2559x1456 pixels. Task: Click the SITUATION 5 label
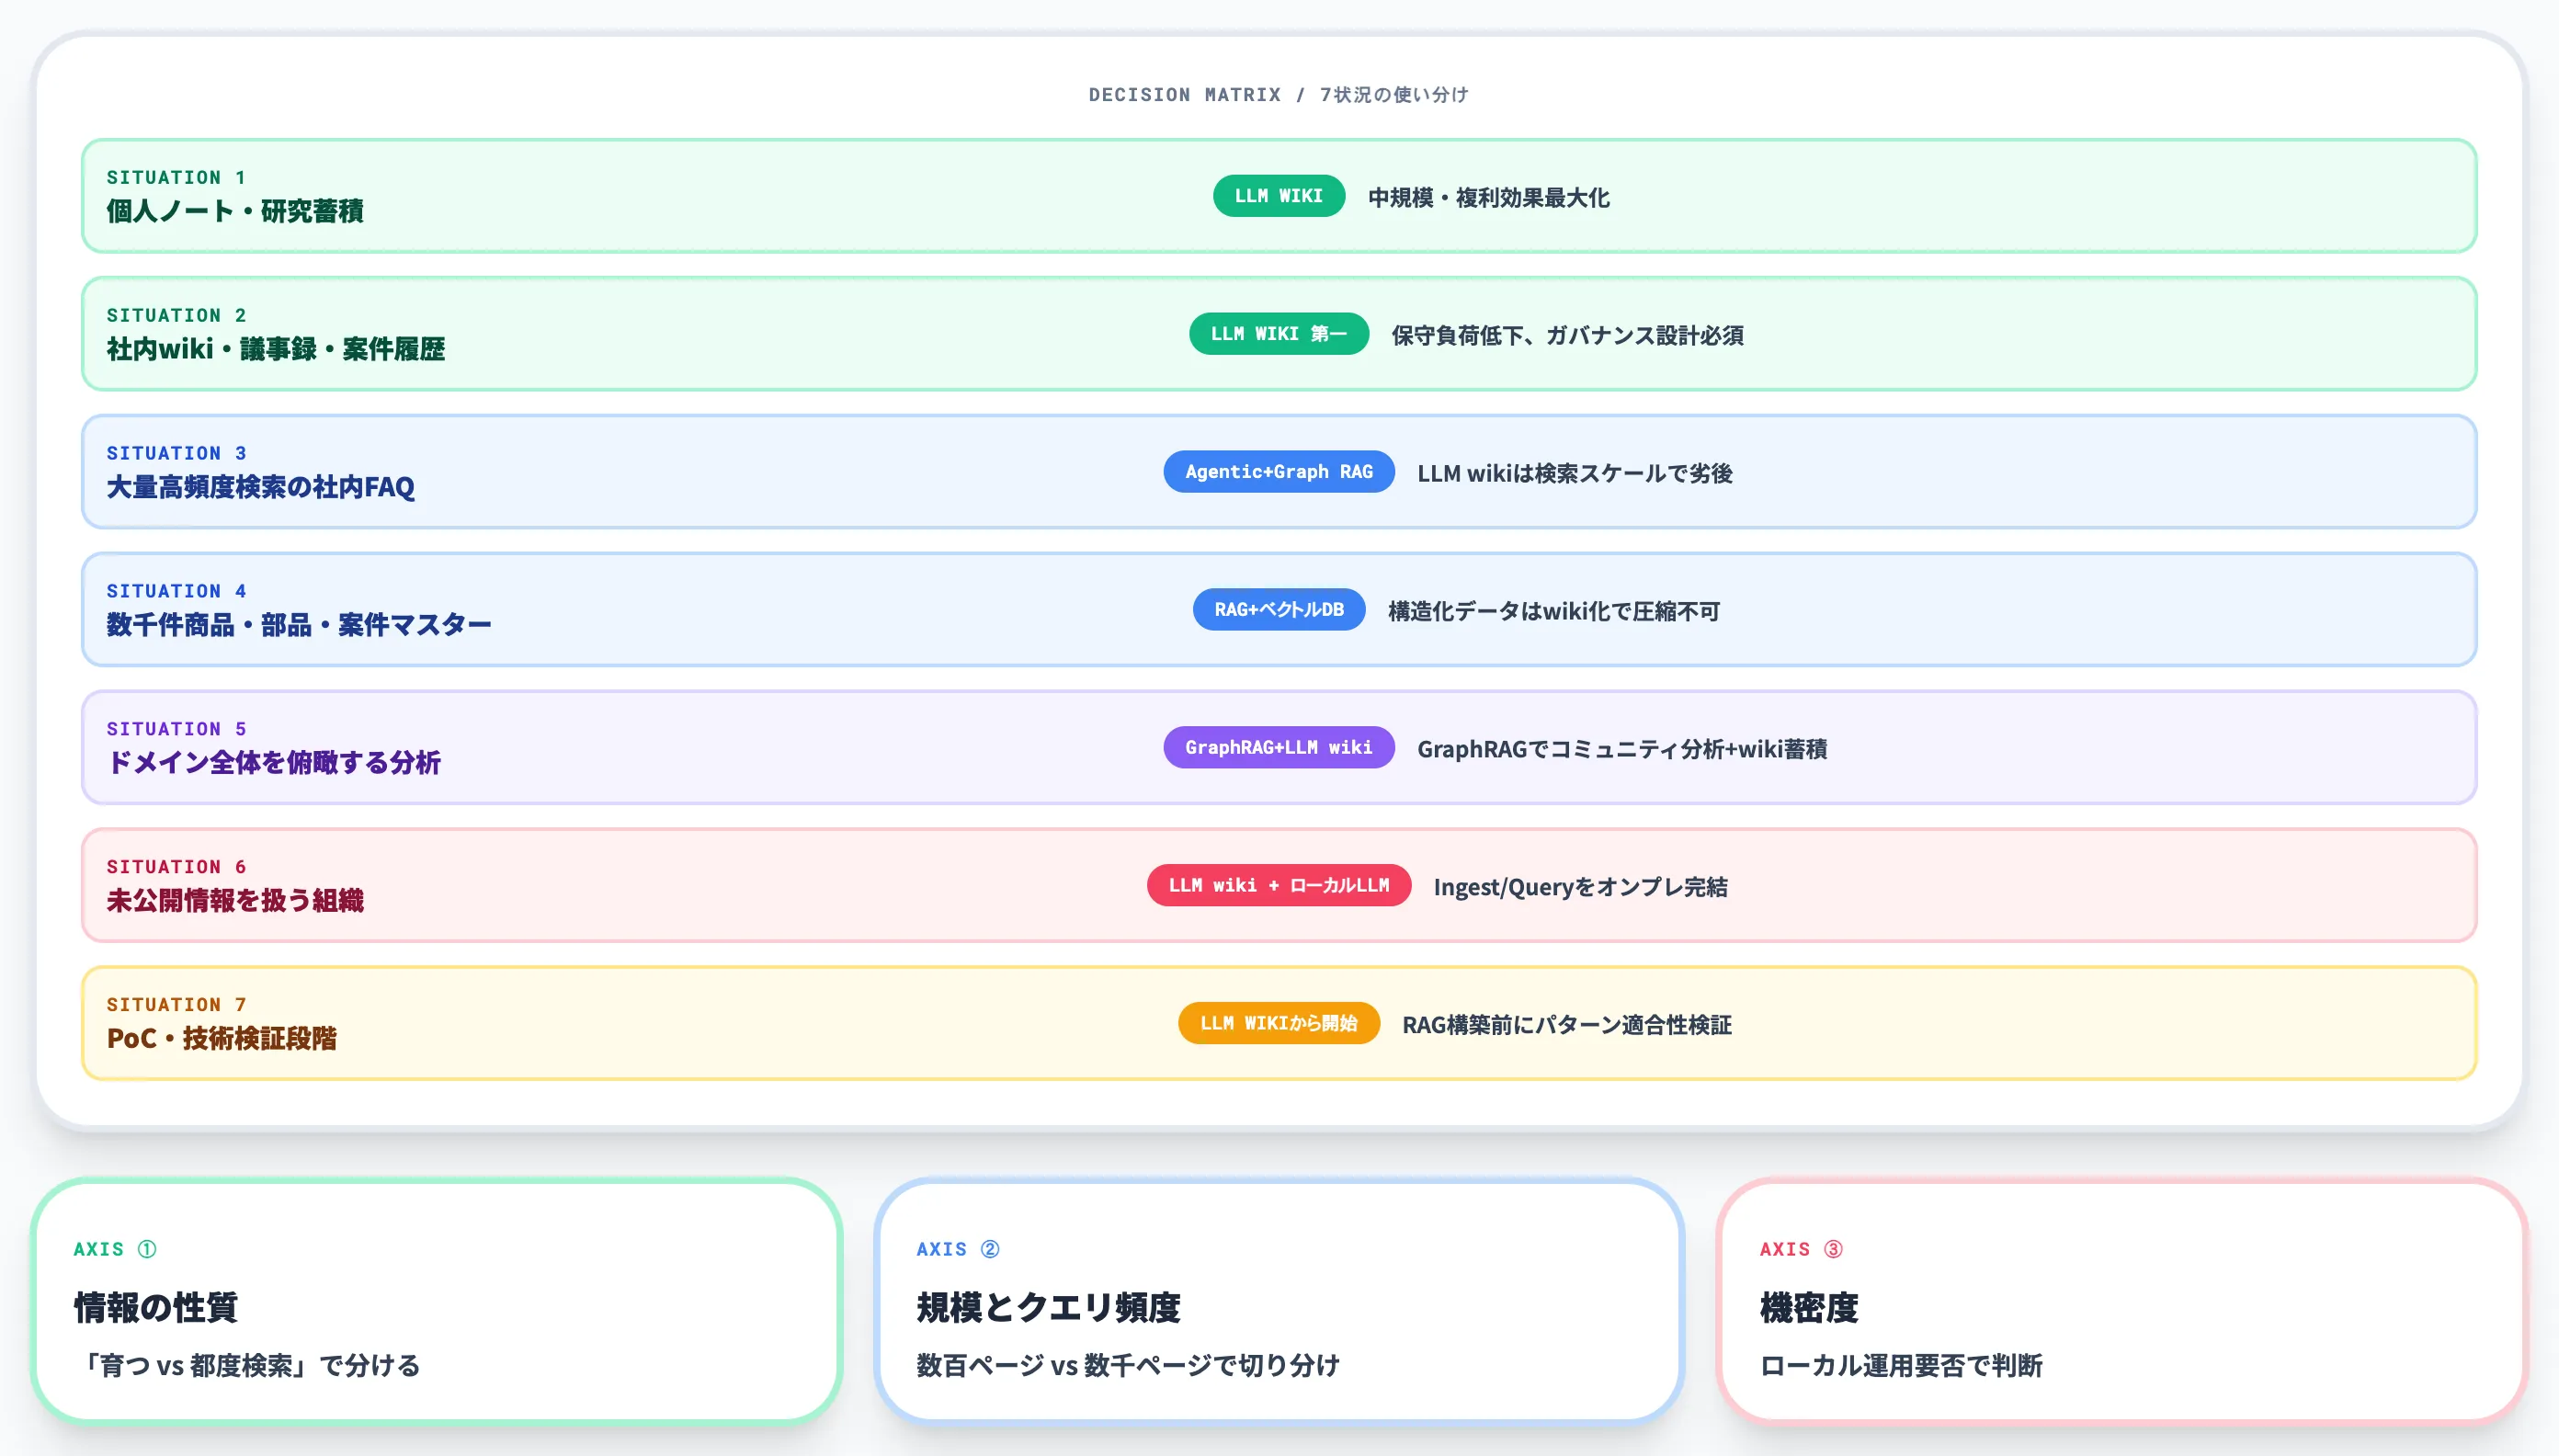(x=176, y=729)
